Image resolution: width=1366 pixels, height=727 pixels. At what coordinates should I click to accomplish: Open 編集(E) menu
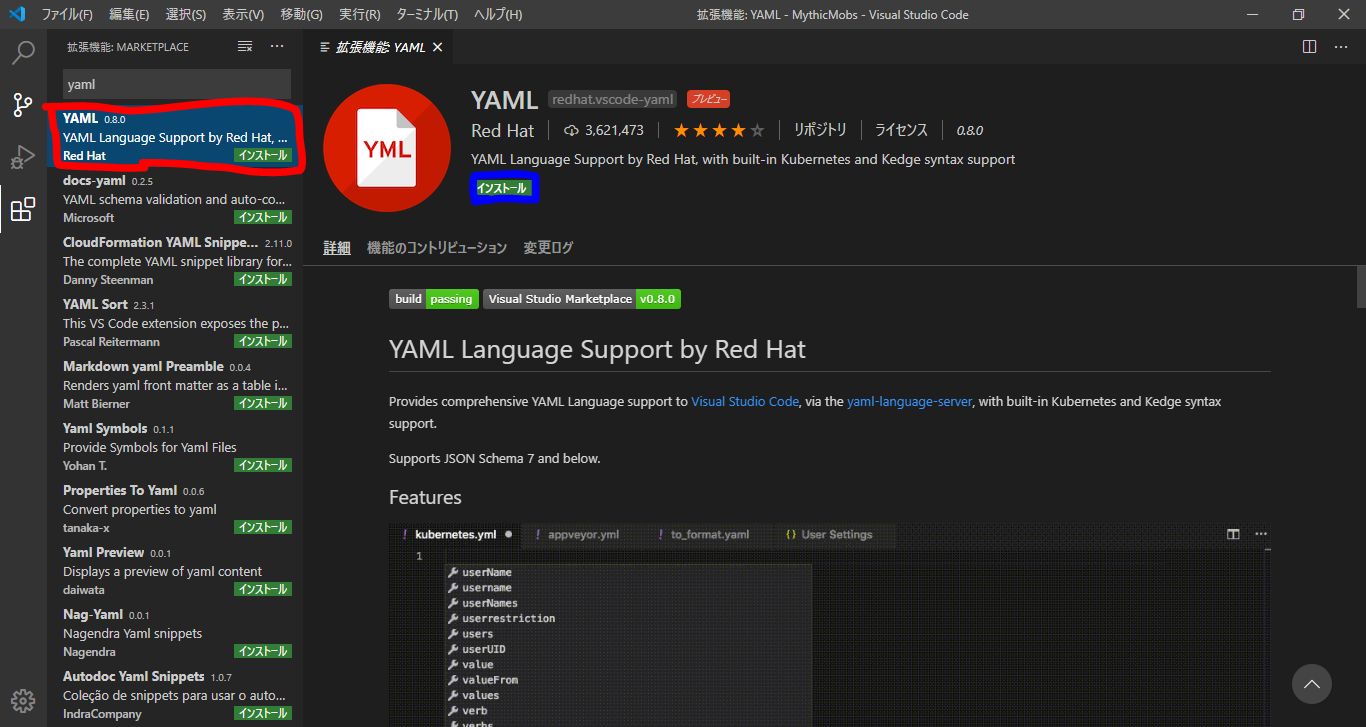coord(129,15)
